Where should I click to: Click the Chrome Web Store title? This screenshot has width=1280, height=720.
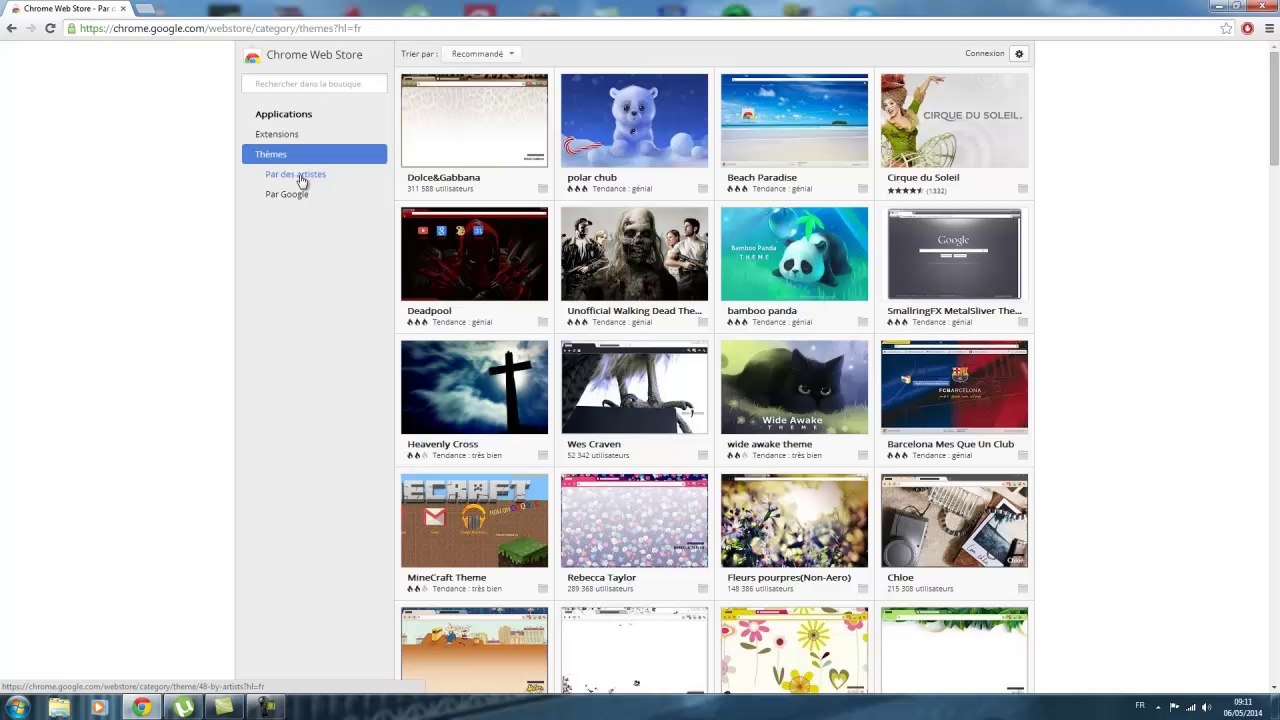tap(314, 55)
